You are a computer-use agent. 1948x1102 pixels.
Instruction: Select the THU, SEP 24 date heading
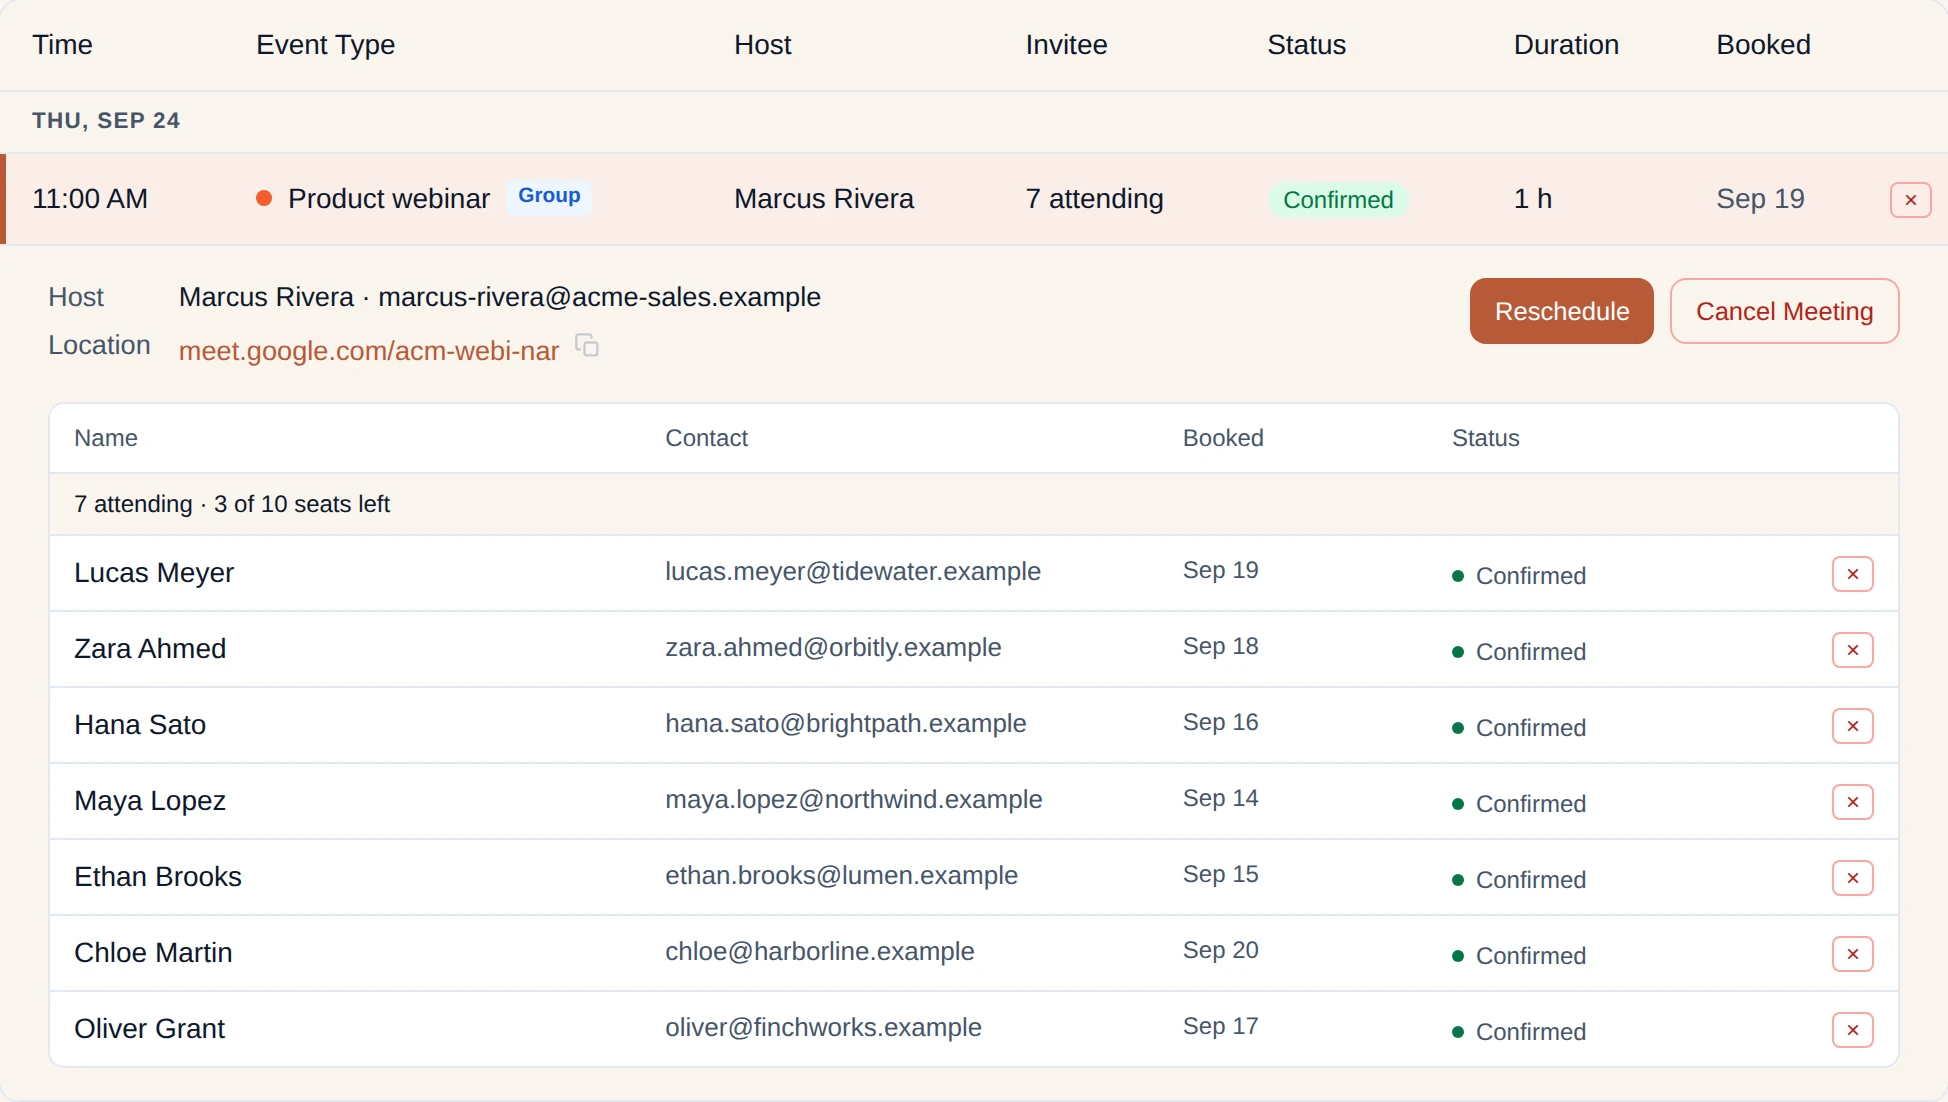tap(106, 121)
